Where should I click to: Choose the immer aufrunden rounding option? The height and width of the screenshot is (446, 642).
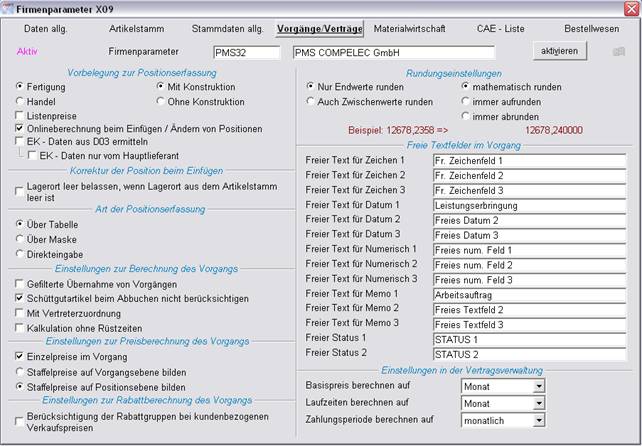pyautogui.click(x=466, y=101)
